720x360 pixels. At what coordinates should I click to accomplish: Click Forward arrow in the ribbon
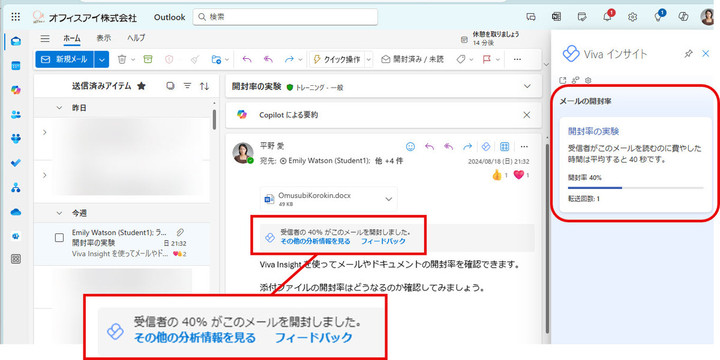289,59
